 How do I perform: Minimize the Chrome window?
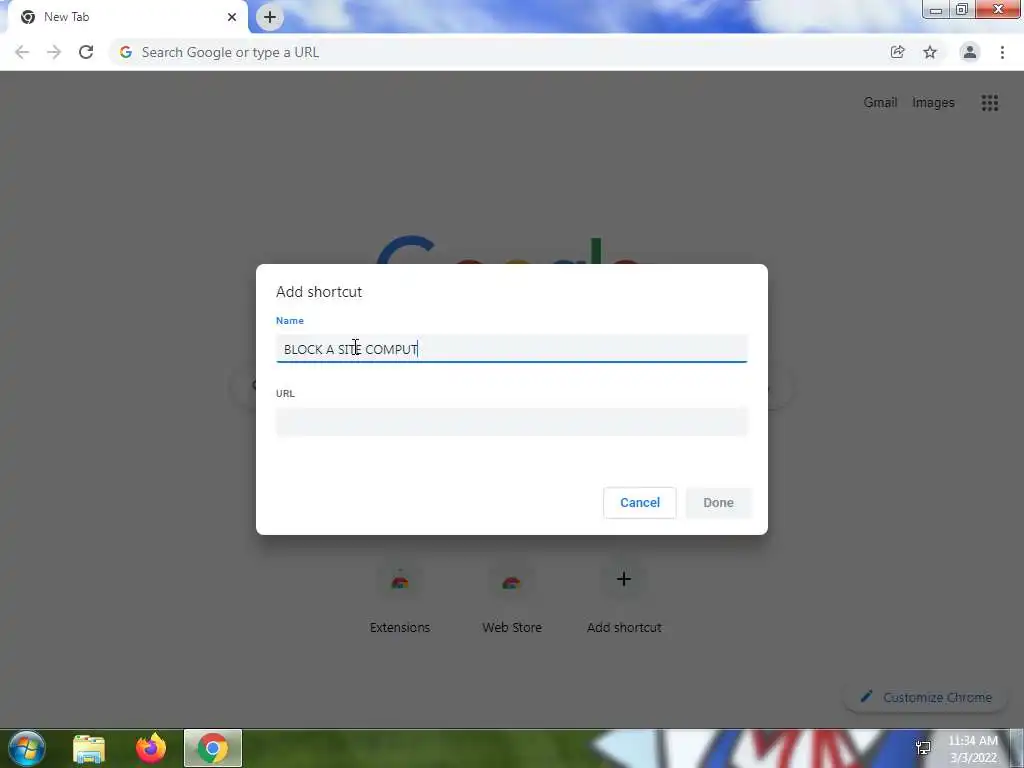coord(936,9)
